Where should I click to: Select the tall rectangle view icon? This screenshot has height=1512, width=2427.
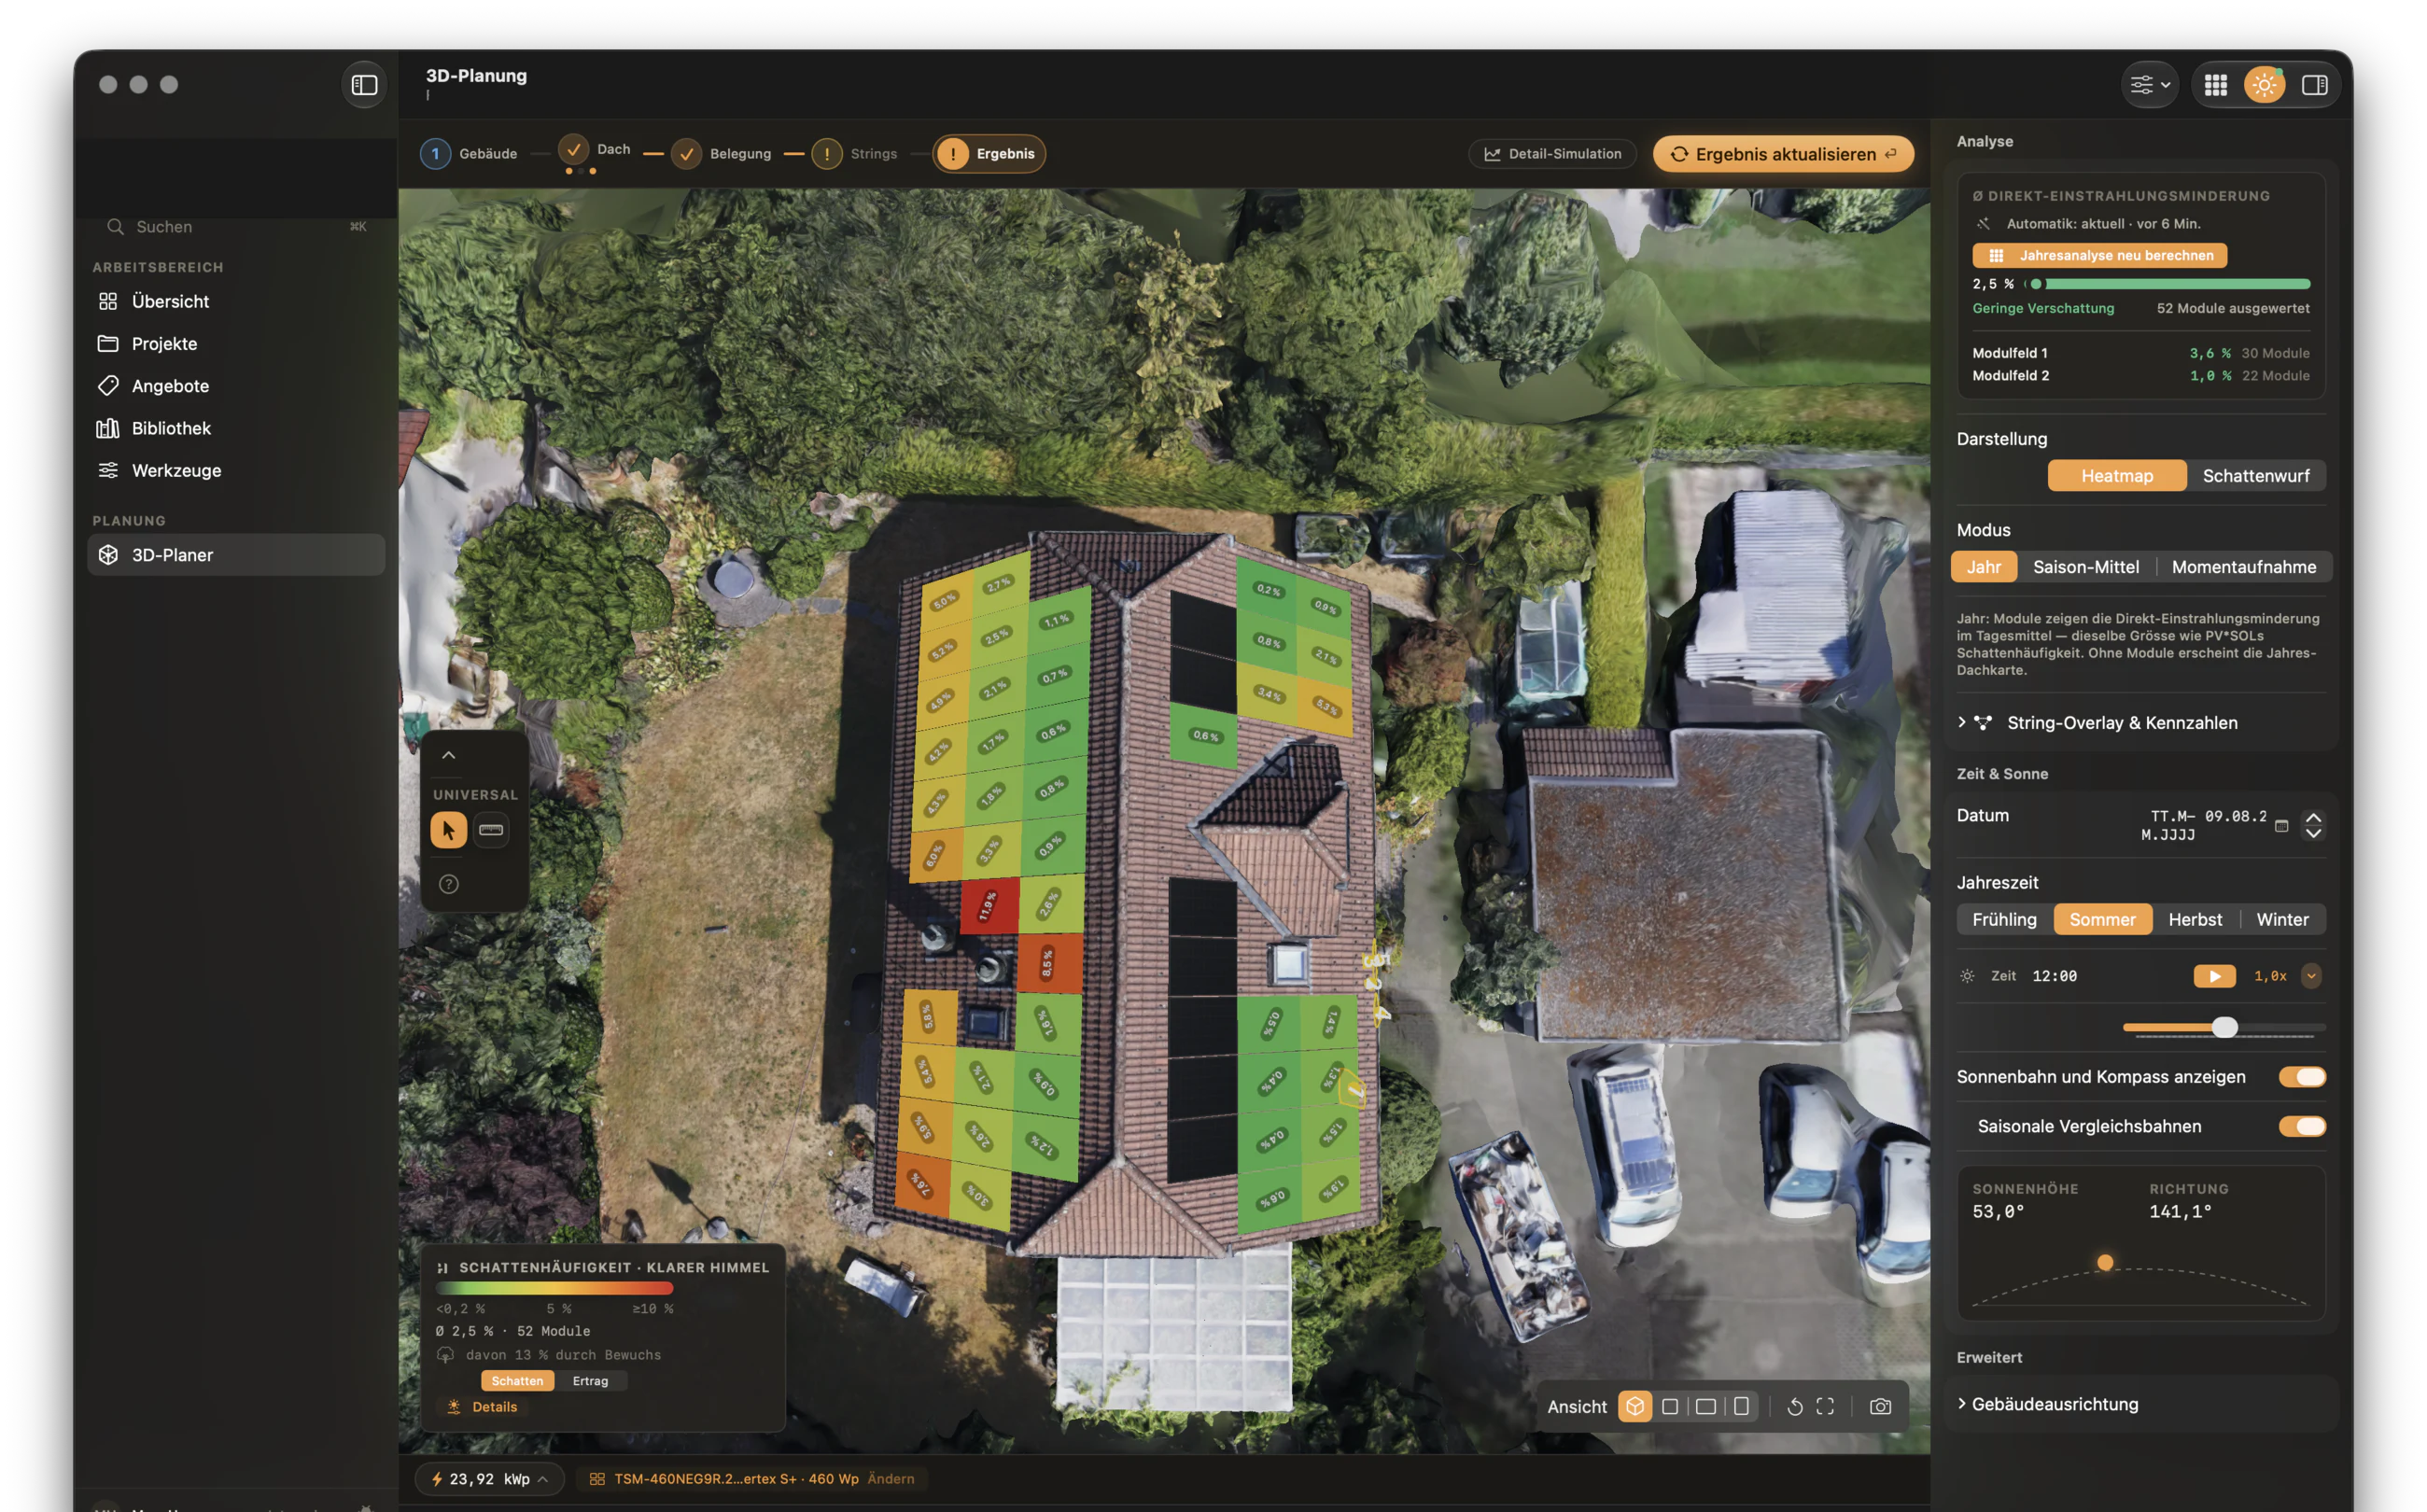(1741, 1407)
